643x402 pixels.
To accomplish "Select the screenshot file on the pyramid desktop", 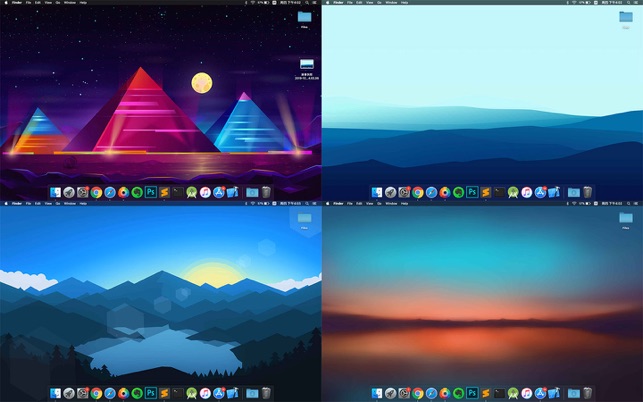I will click(307, 66).
